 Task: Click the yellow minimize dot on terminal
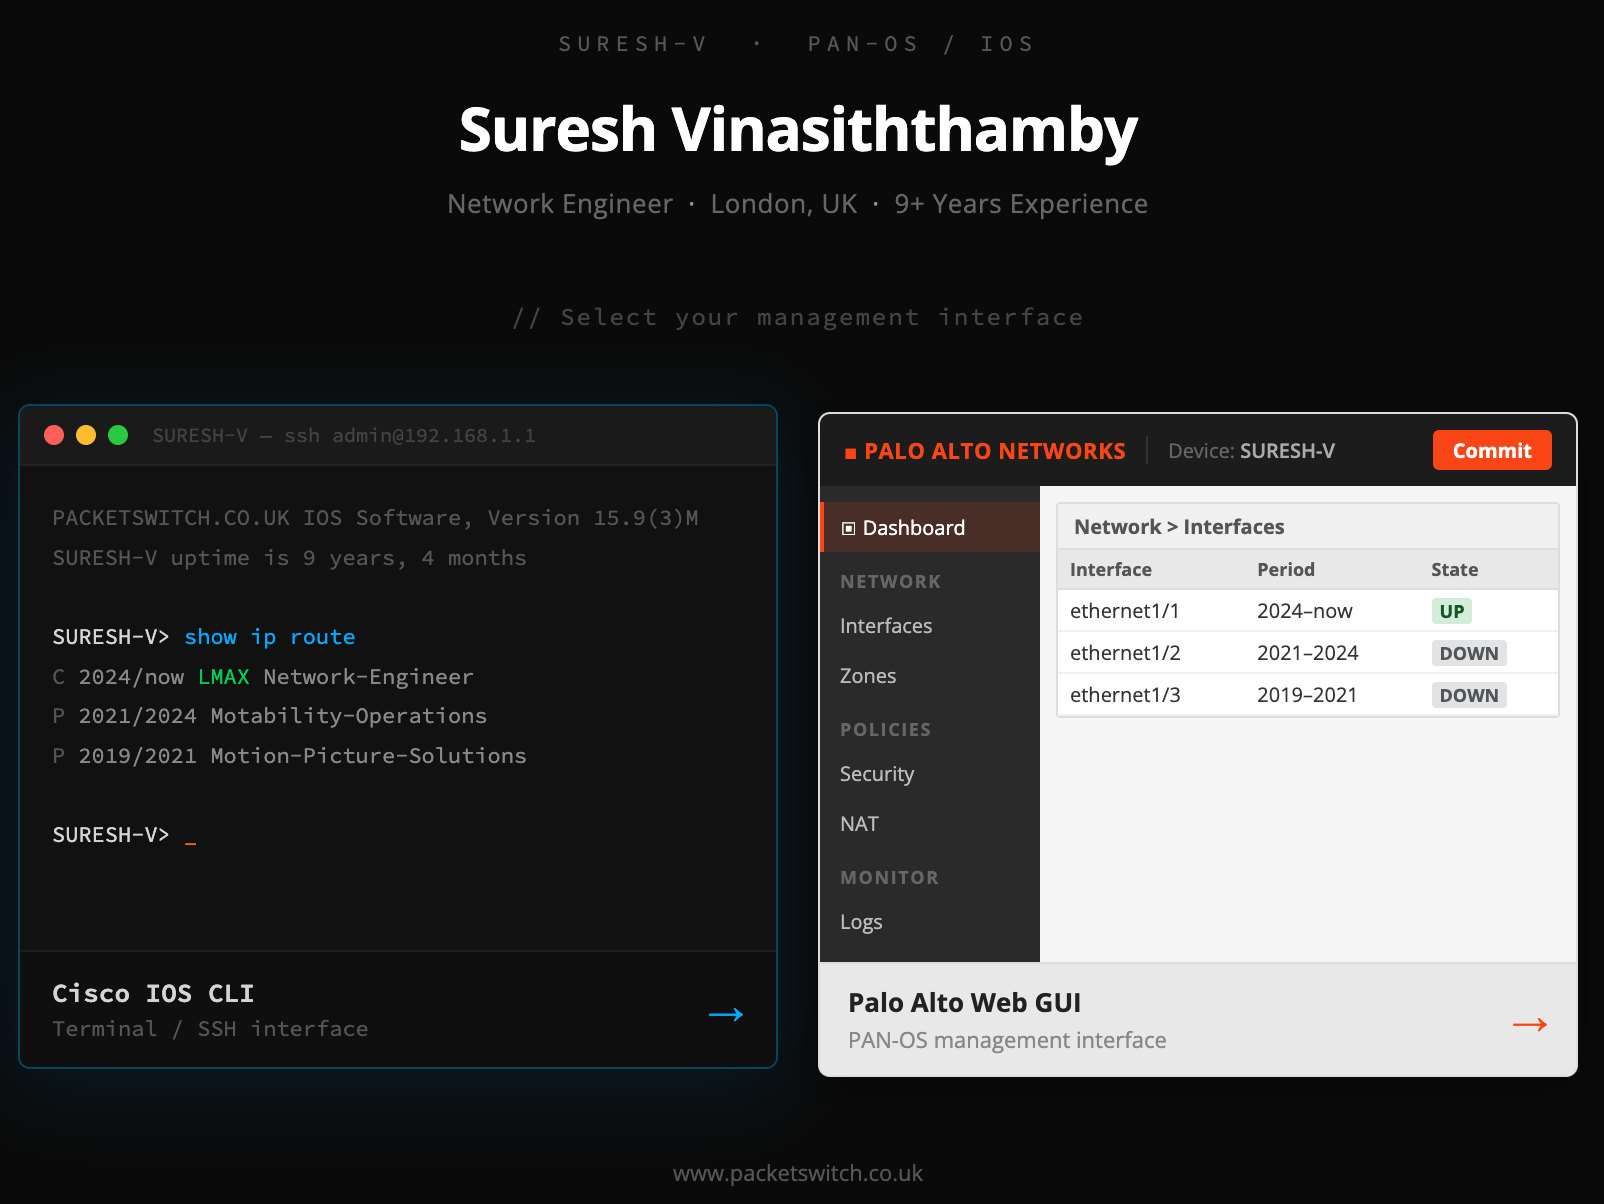tap(86, 435)
